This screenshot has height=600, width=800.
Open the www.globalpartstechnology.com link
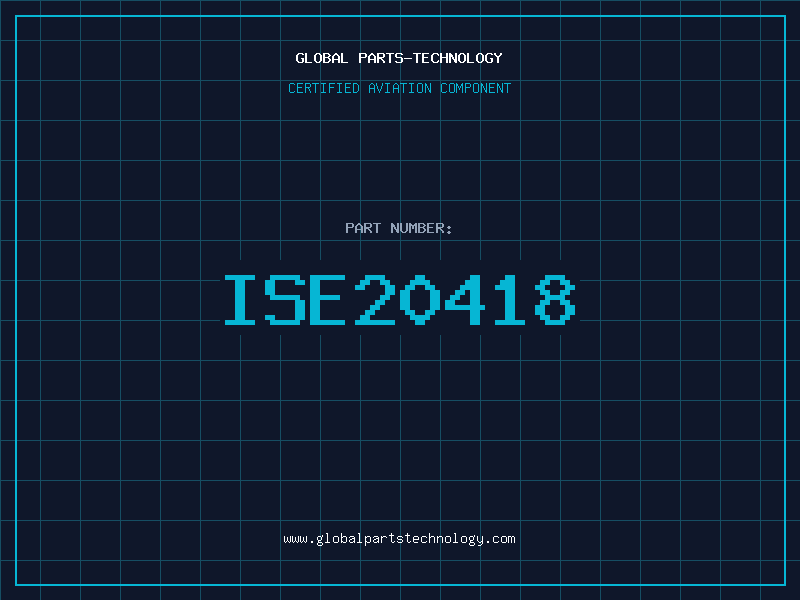click(399, 539)
